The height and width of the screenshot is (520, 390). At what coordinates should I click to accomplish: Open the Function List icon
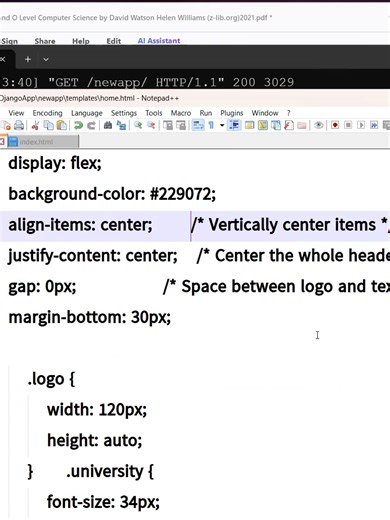(289, 125)
